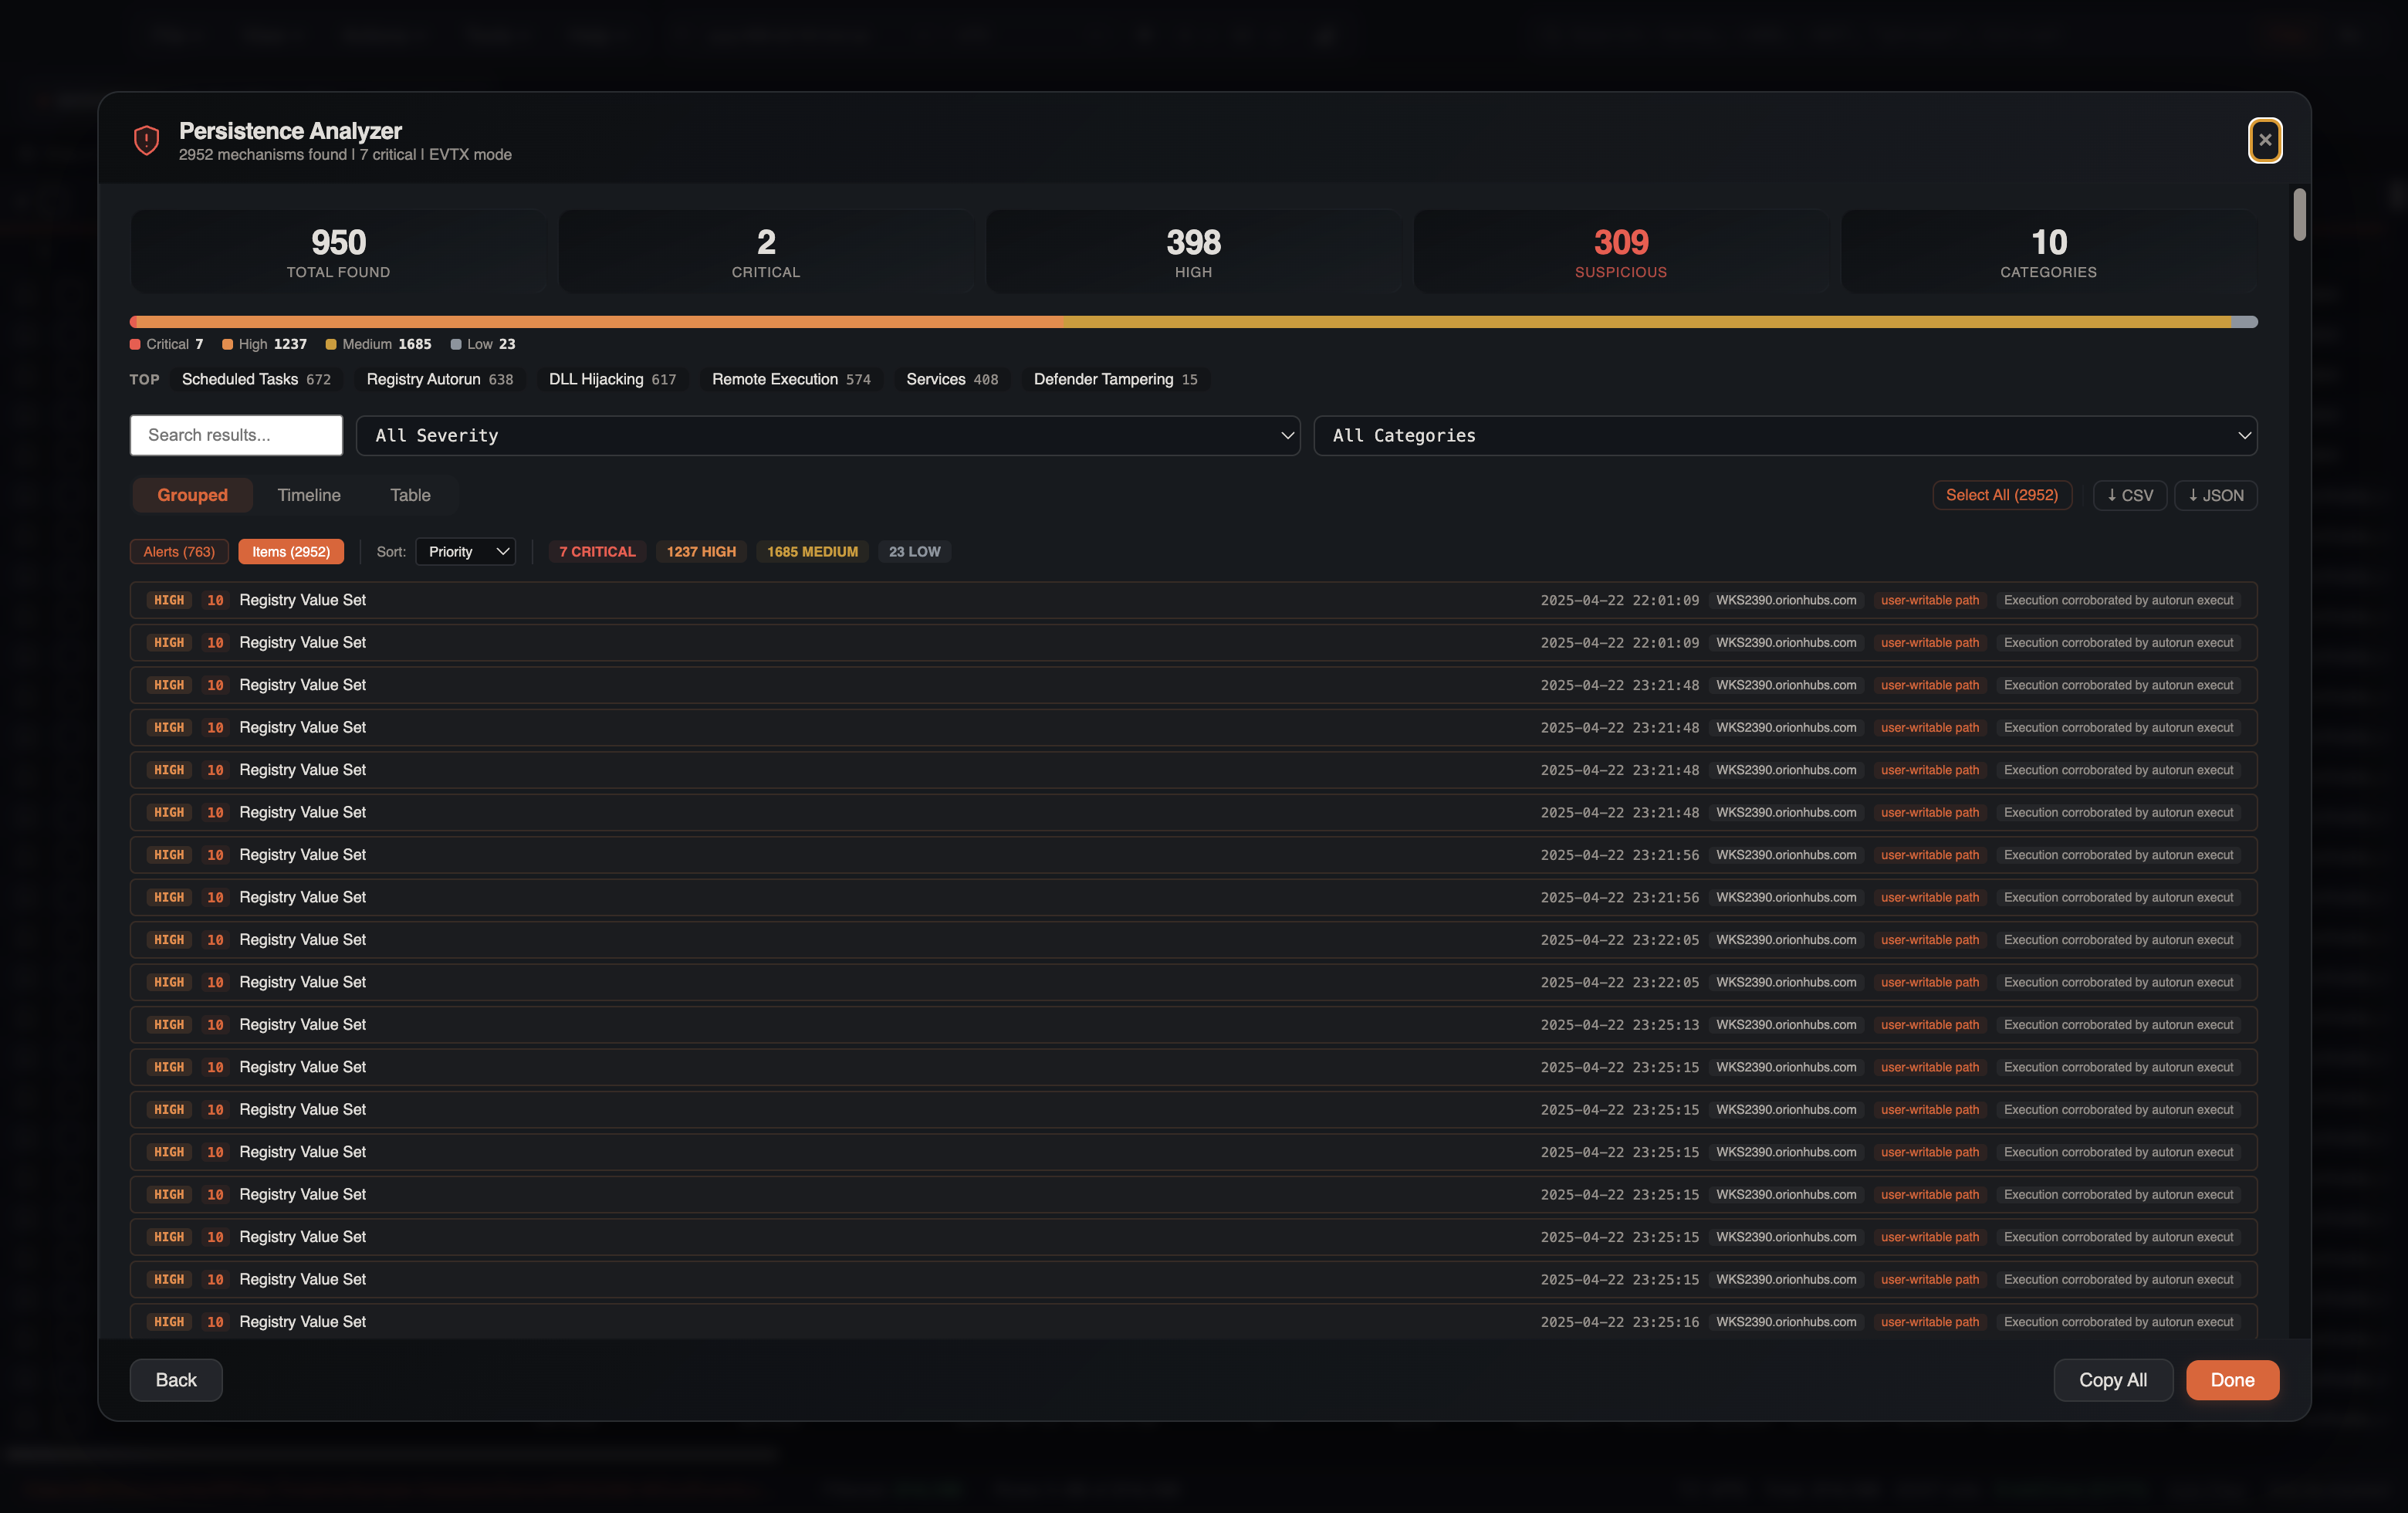Close the Persistence Analyzer dialog

tap(2265, 140)
